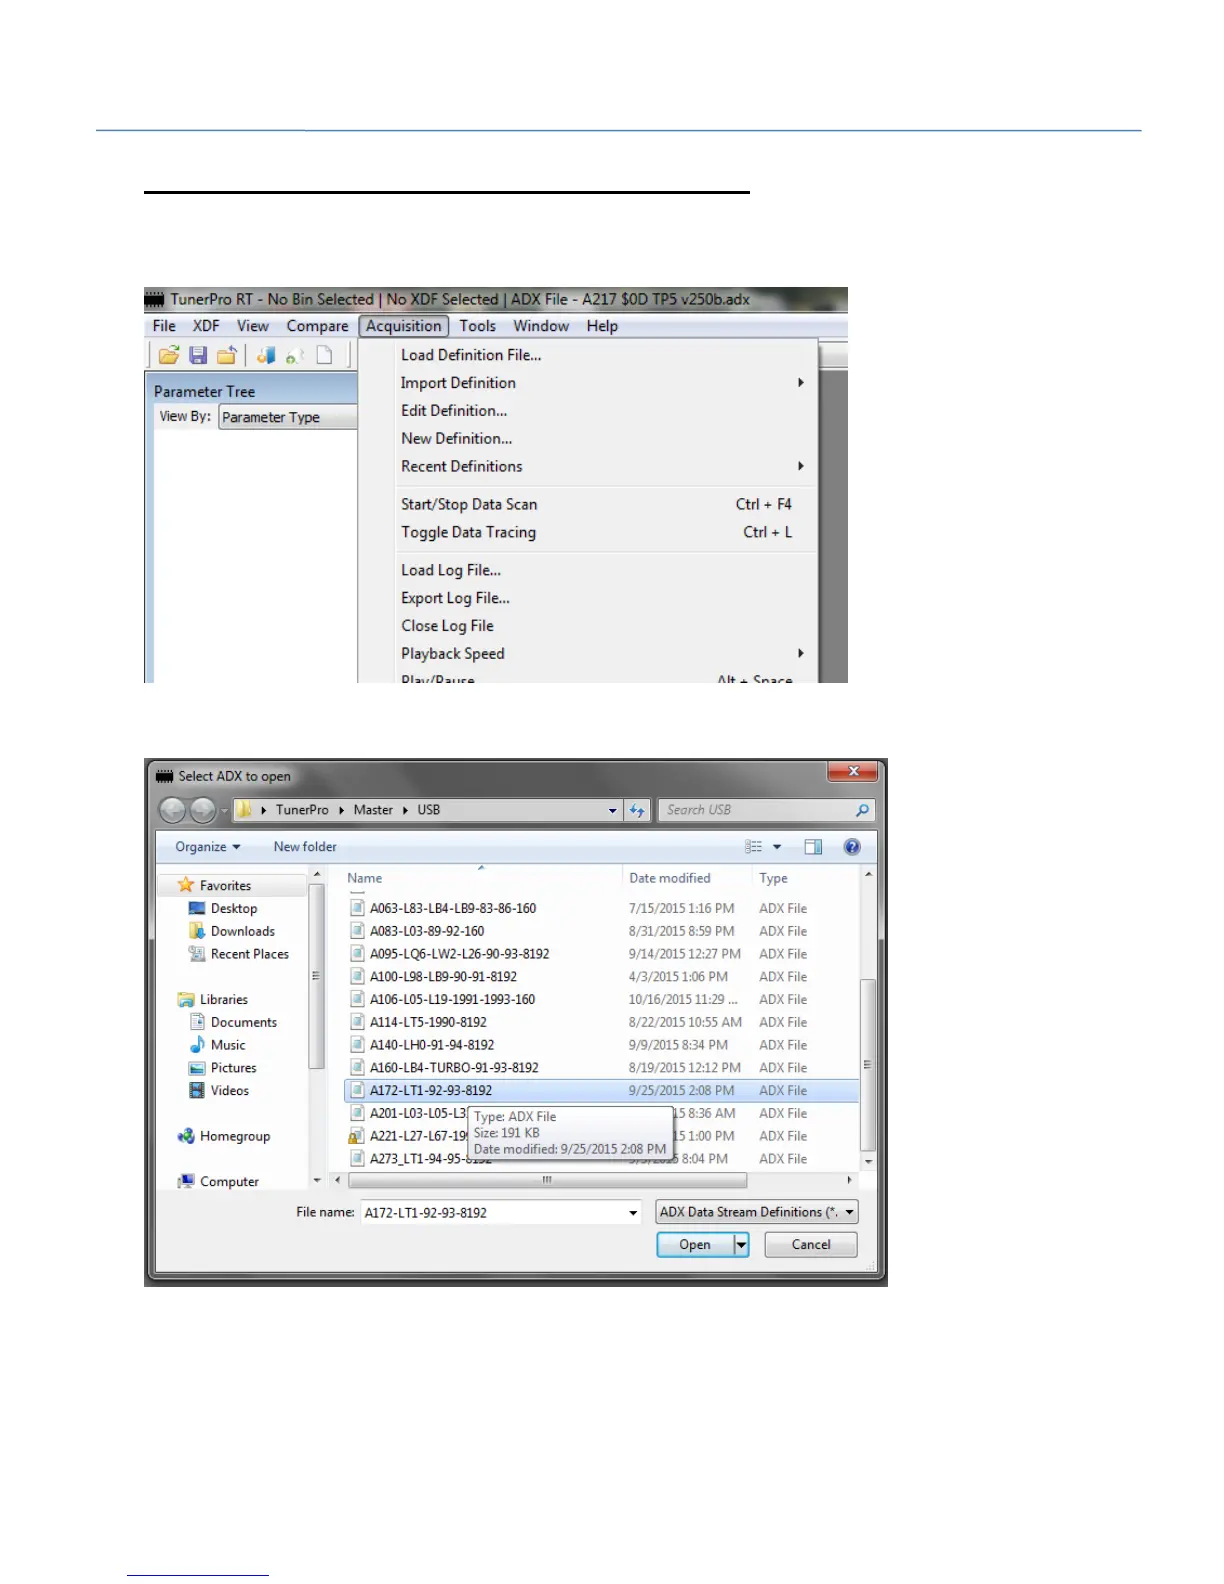Click the Search USB field
1224x1584 pixels.
tap(766, 810)
